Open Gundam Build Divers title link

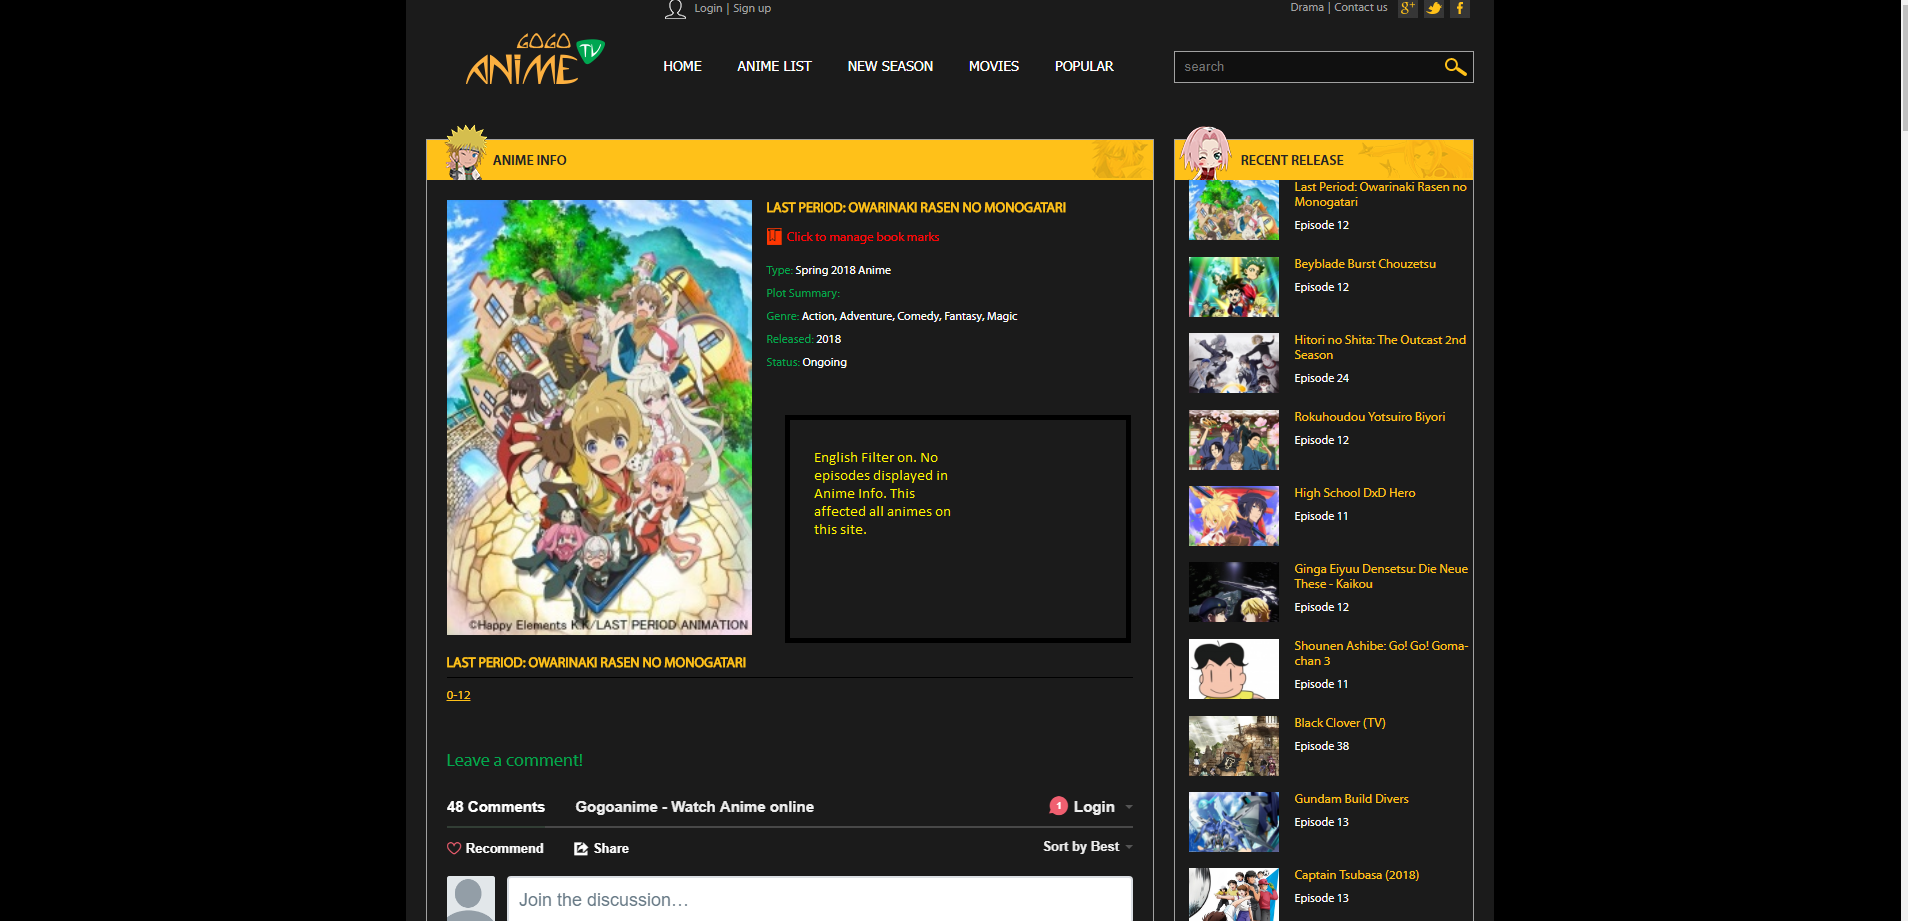(x=1351, y=799)
